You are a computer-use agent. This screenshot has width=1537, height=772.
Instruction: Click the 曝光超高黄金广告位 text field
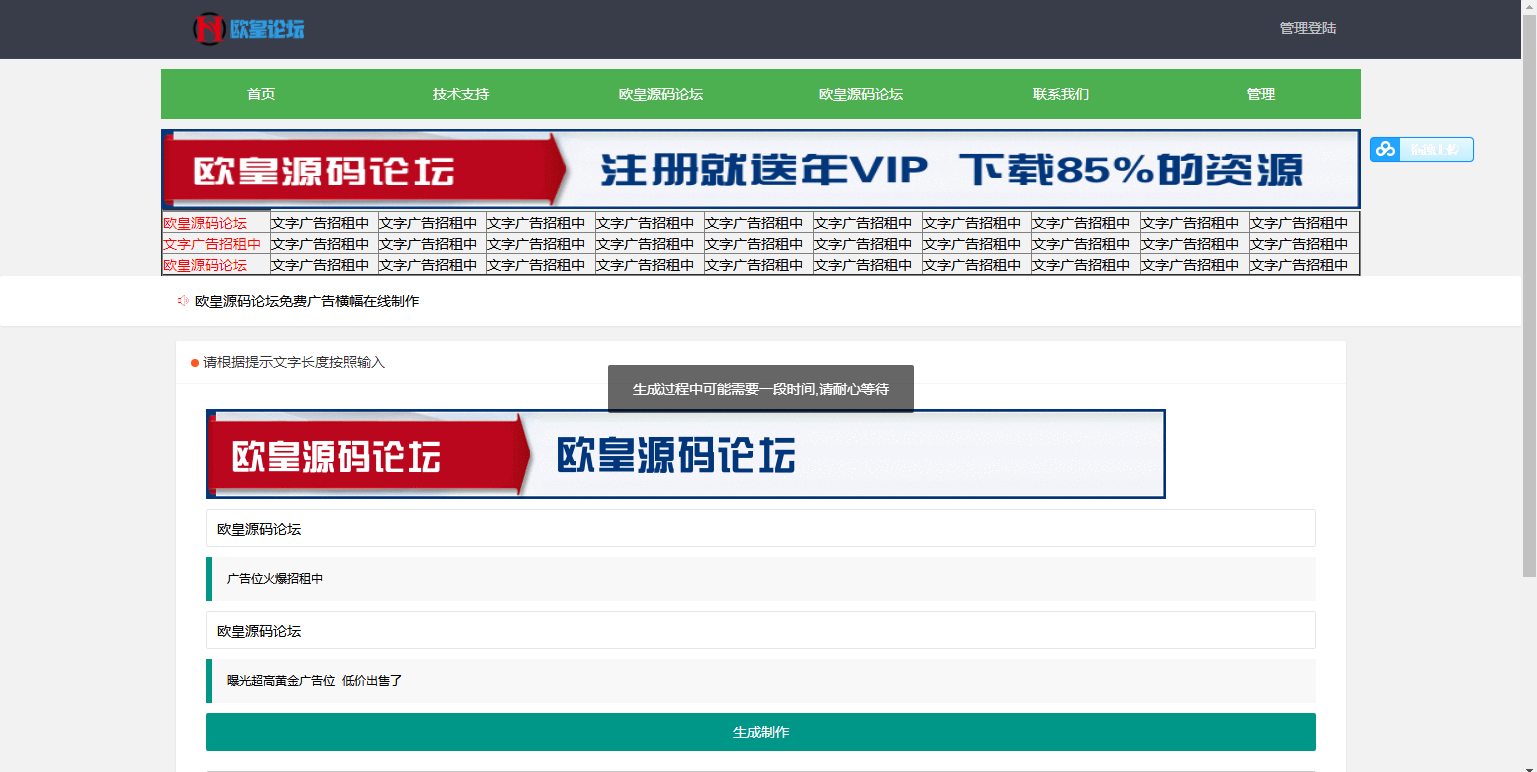pos(760,681)
